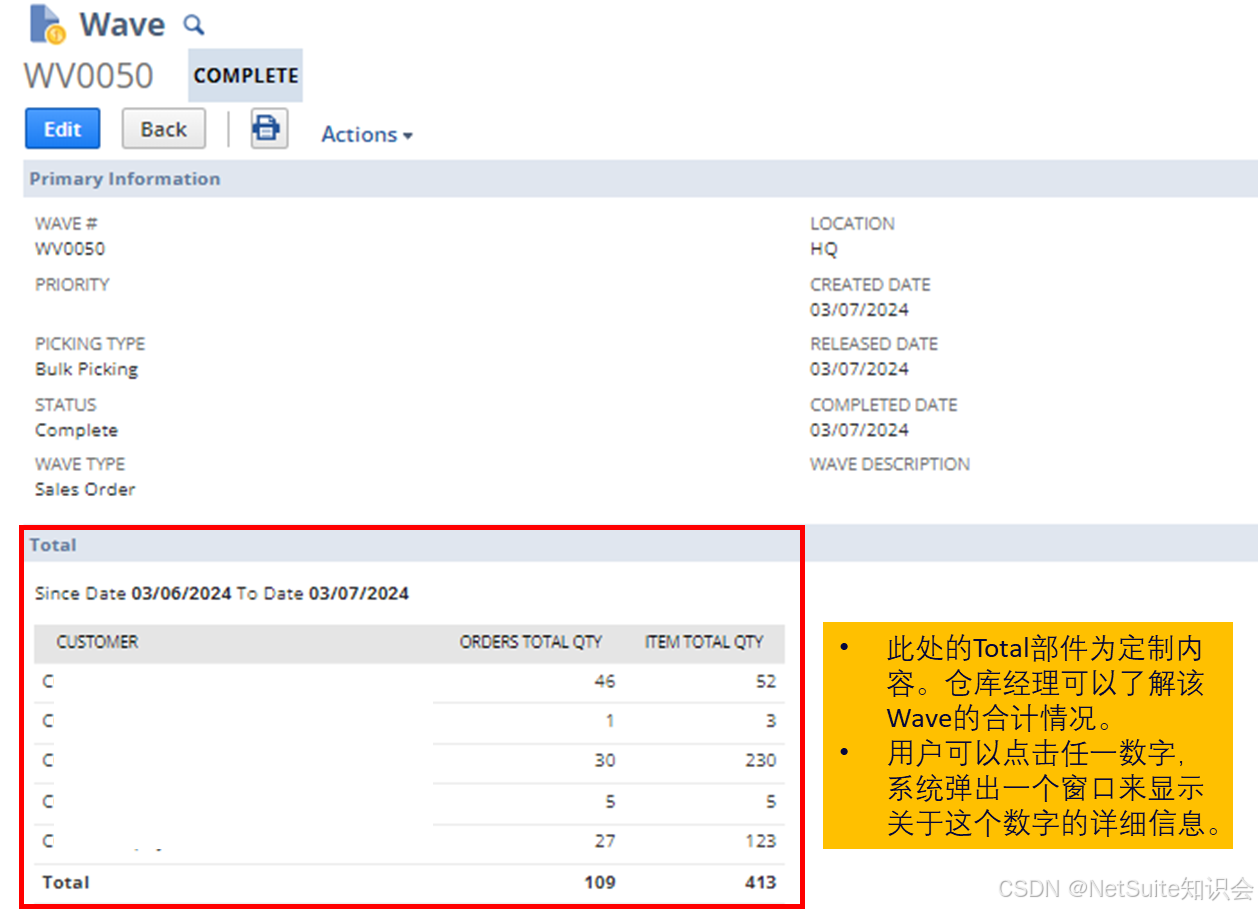Click the ITEM TOTAL QTY column header
The width and height of the screenshot is (1258, 910).
pos(704,642)
